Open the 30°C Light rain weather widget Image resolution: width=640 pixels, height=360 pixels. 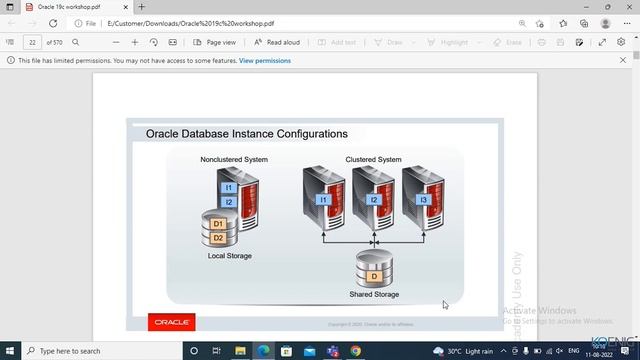(463, 351)
